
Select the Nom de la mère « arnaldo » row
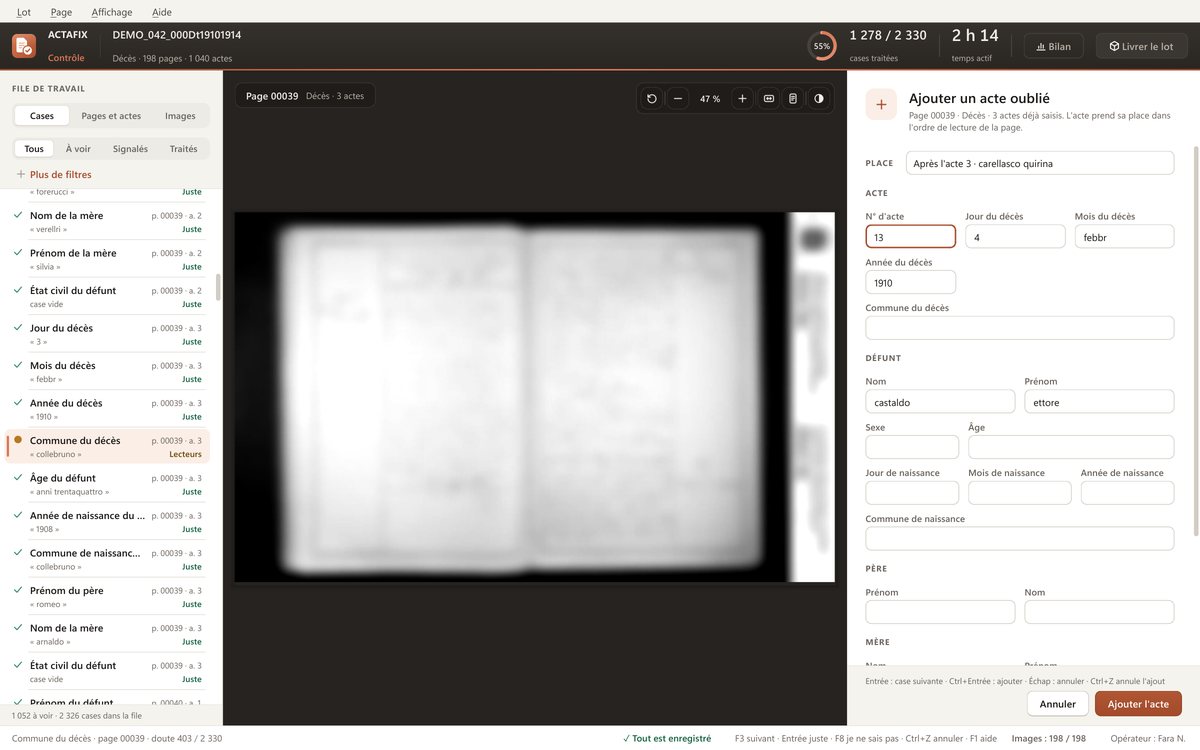107,634
